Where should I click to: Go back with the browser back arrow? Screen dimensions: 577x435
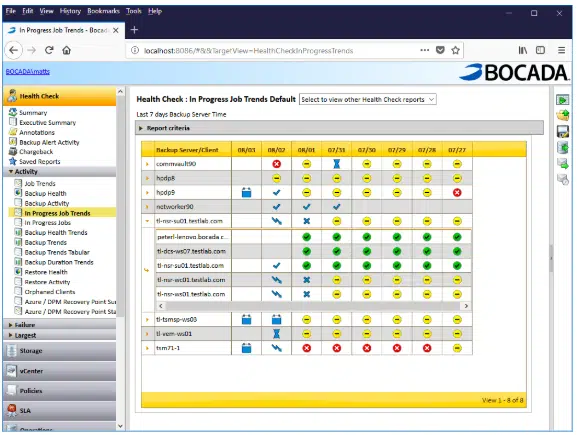(x=14, y=50)
